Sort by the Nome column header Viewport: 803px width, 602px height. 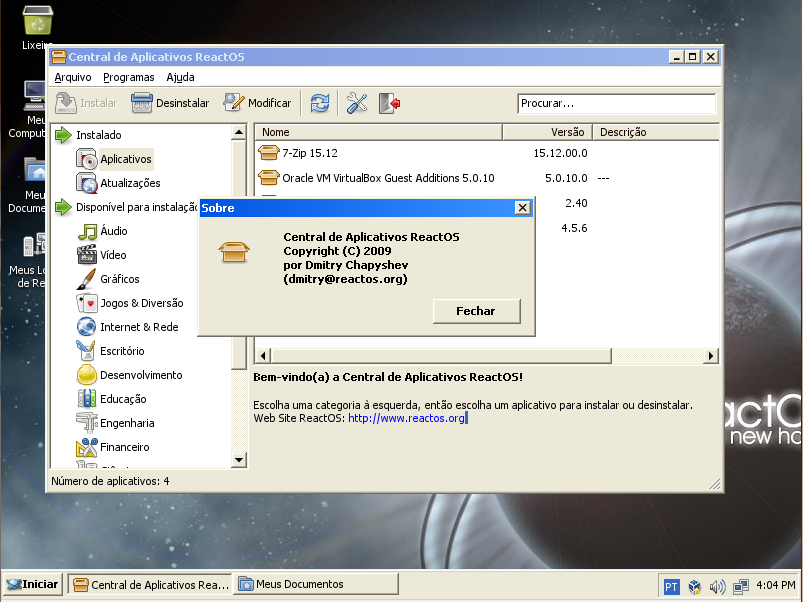[x=378, y=132]
